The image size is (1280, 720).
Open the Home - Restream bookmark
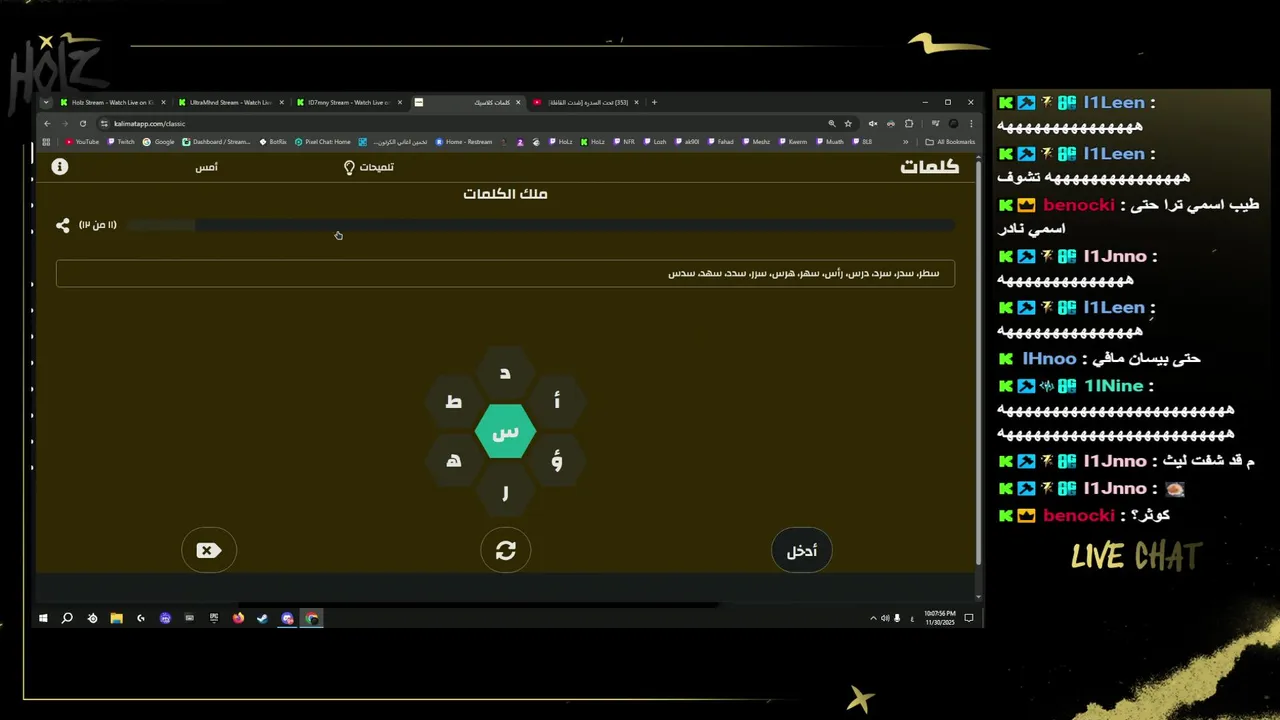[x=464, y=142]
